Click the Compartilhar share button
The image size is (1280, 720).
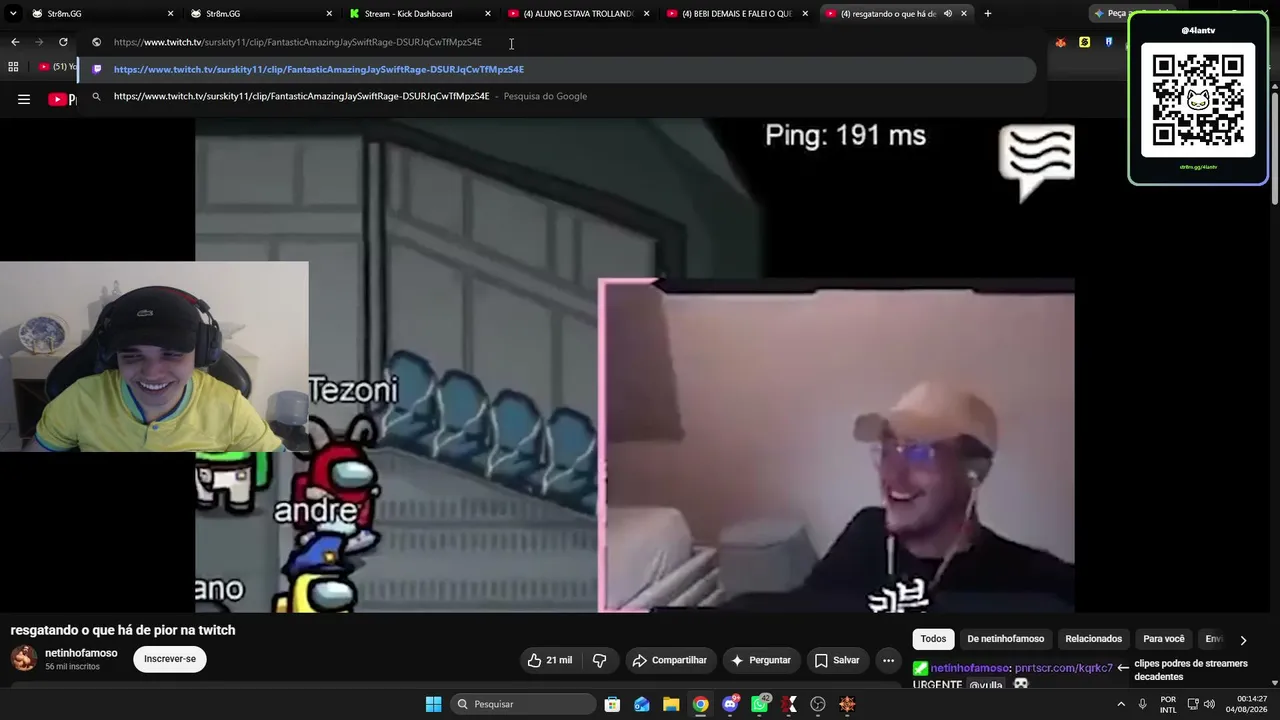[x=669, y=660]
